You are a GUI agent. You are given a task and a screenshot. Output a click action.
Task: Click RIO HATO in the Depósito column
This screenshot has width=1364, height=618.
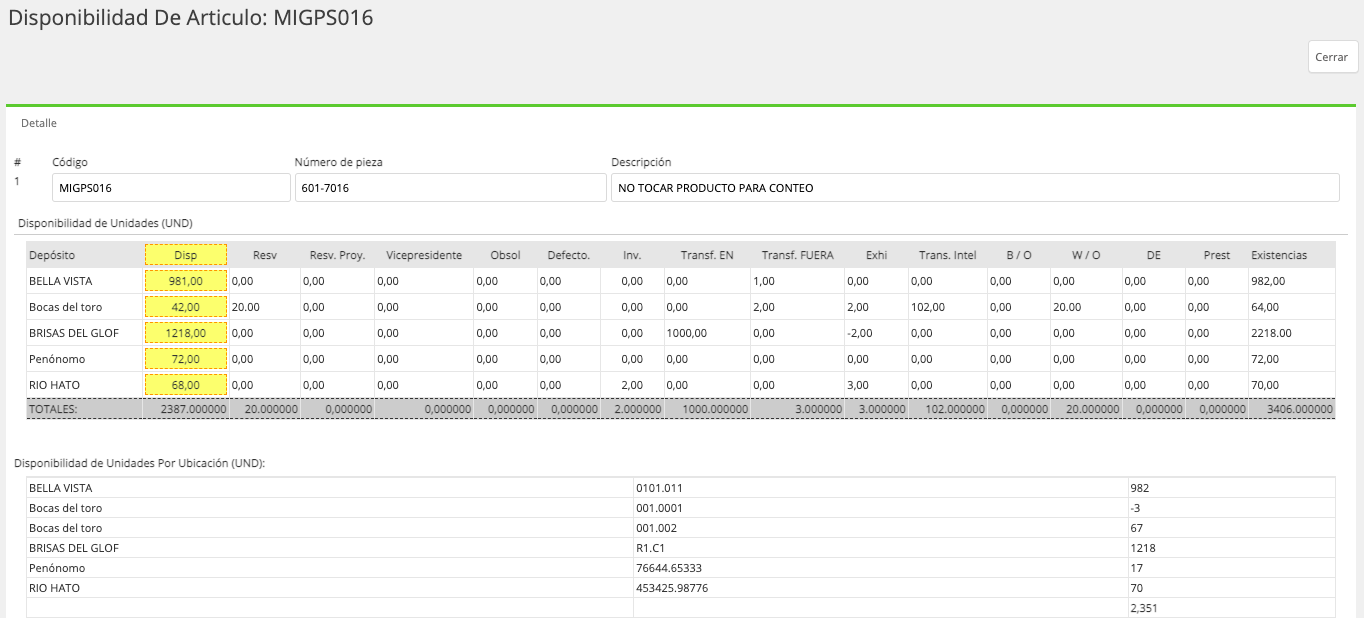[55, 385]
